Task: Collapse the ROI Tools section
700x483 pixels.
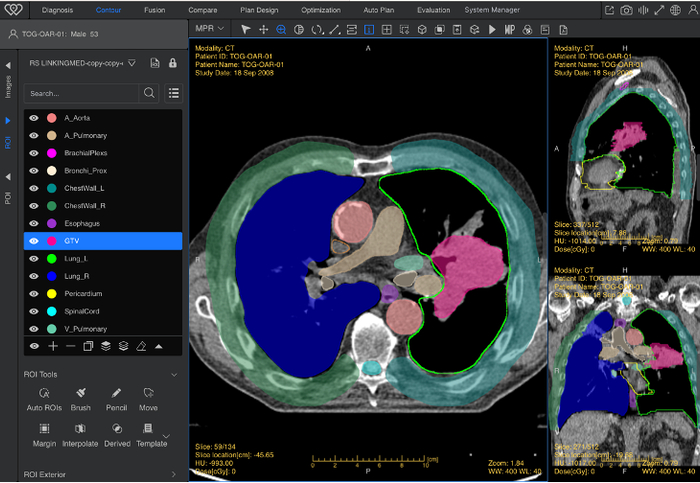Action: [x=175, y=375]
